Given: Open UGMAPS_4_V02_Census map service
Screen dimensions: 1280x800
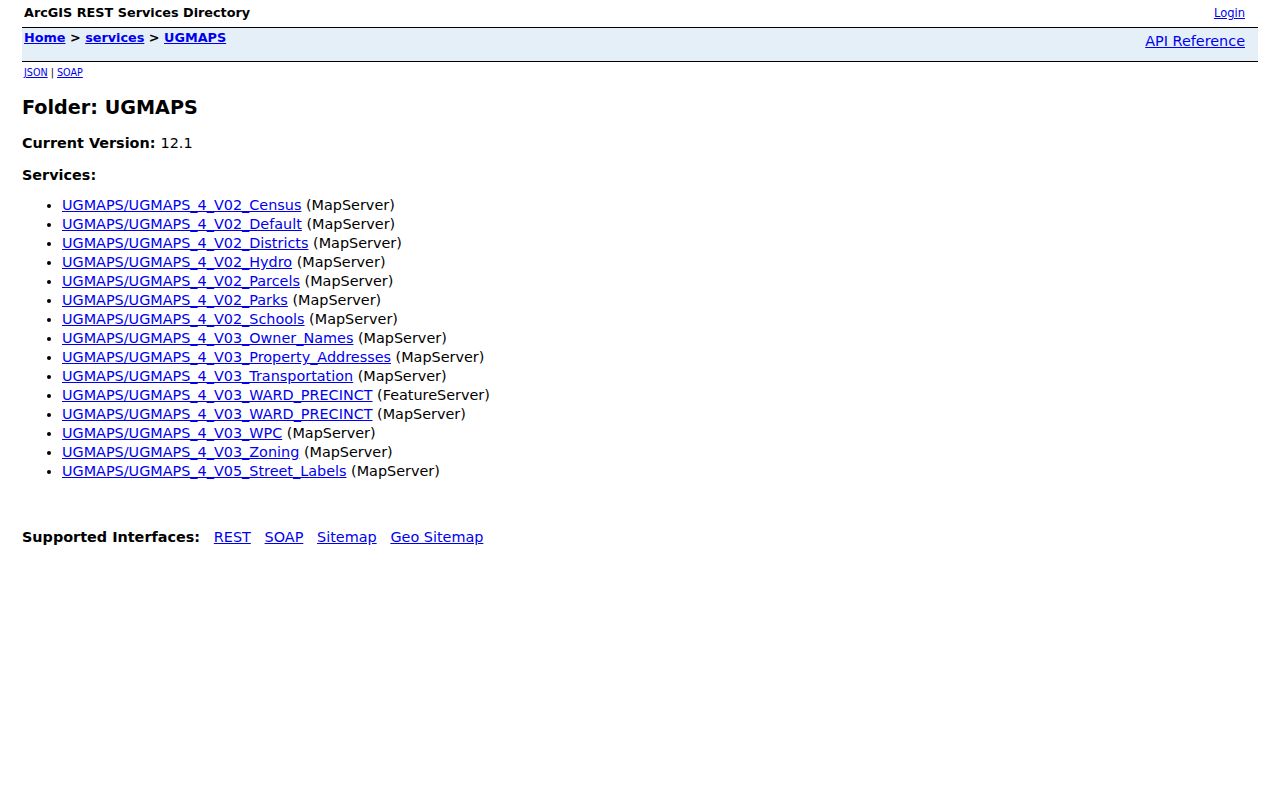Looking at the screenshot, I should pos(182,205).
